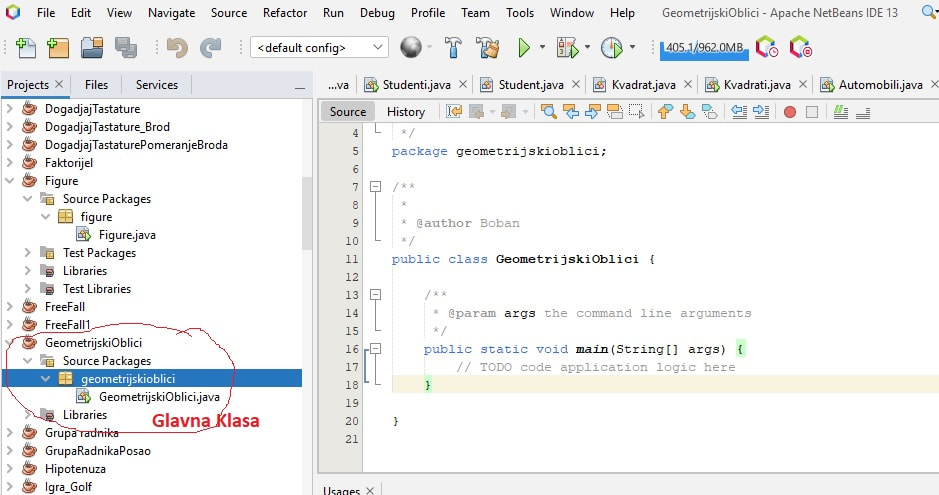The image size is (939, 495).
Task: Click the Save All icon
Action: 126,48
